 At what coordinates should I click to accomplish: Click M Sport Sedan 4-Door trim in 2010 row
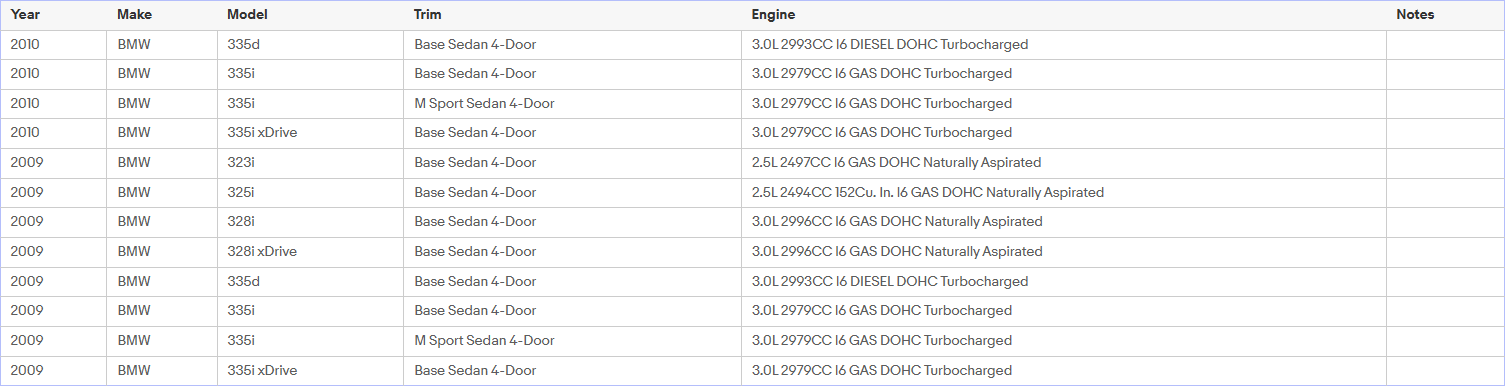pos(572,103)
